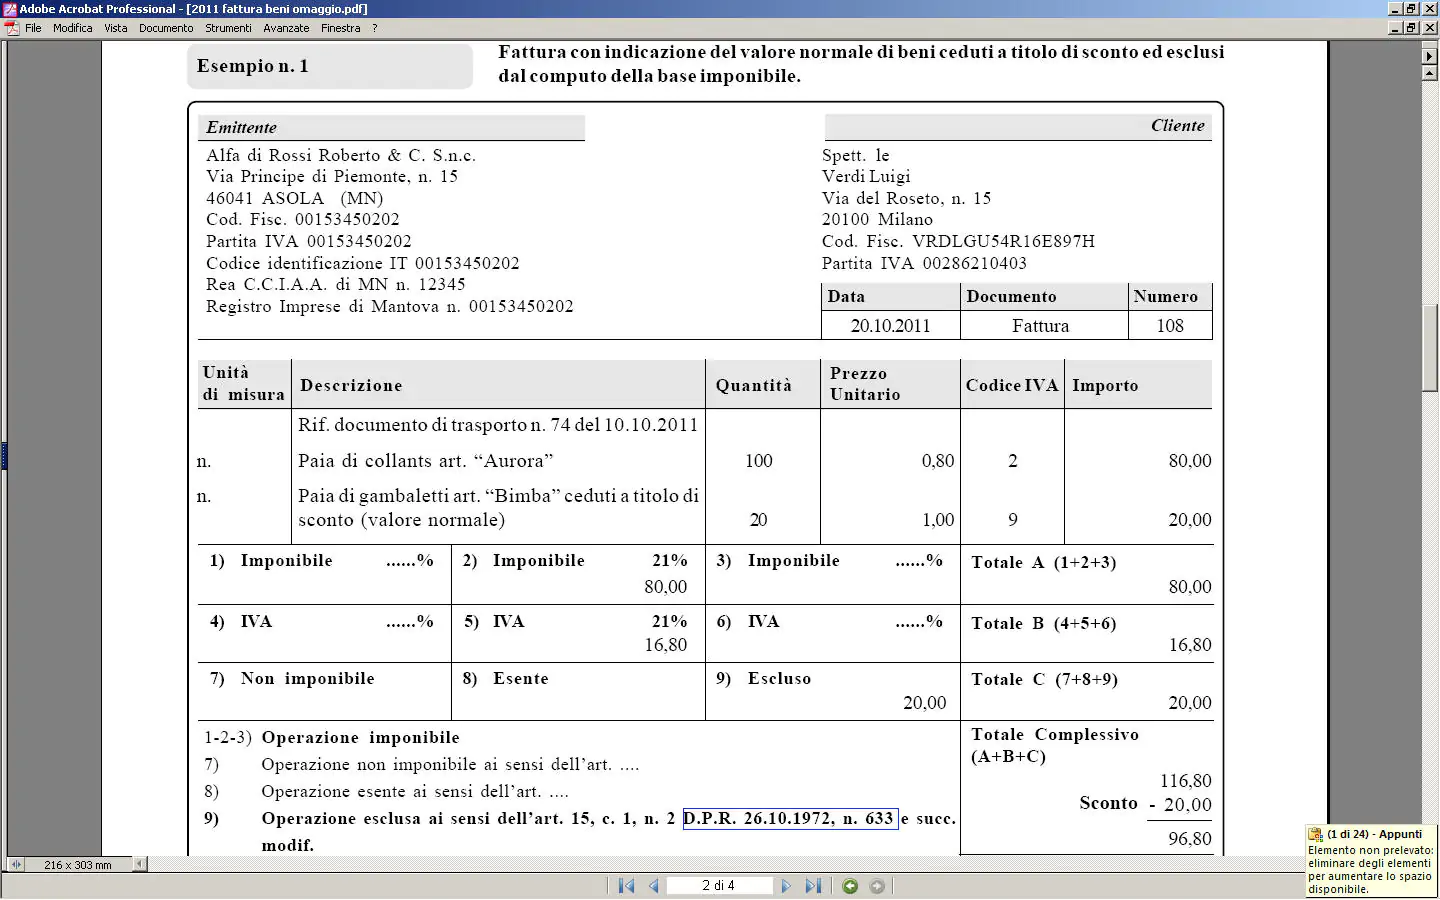Click the grayed next view arrow
This screenshot has height=900, width=1440.
coord(877,886)
